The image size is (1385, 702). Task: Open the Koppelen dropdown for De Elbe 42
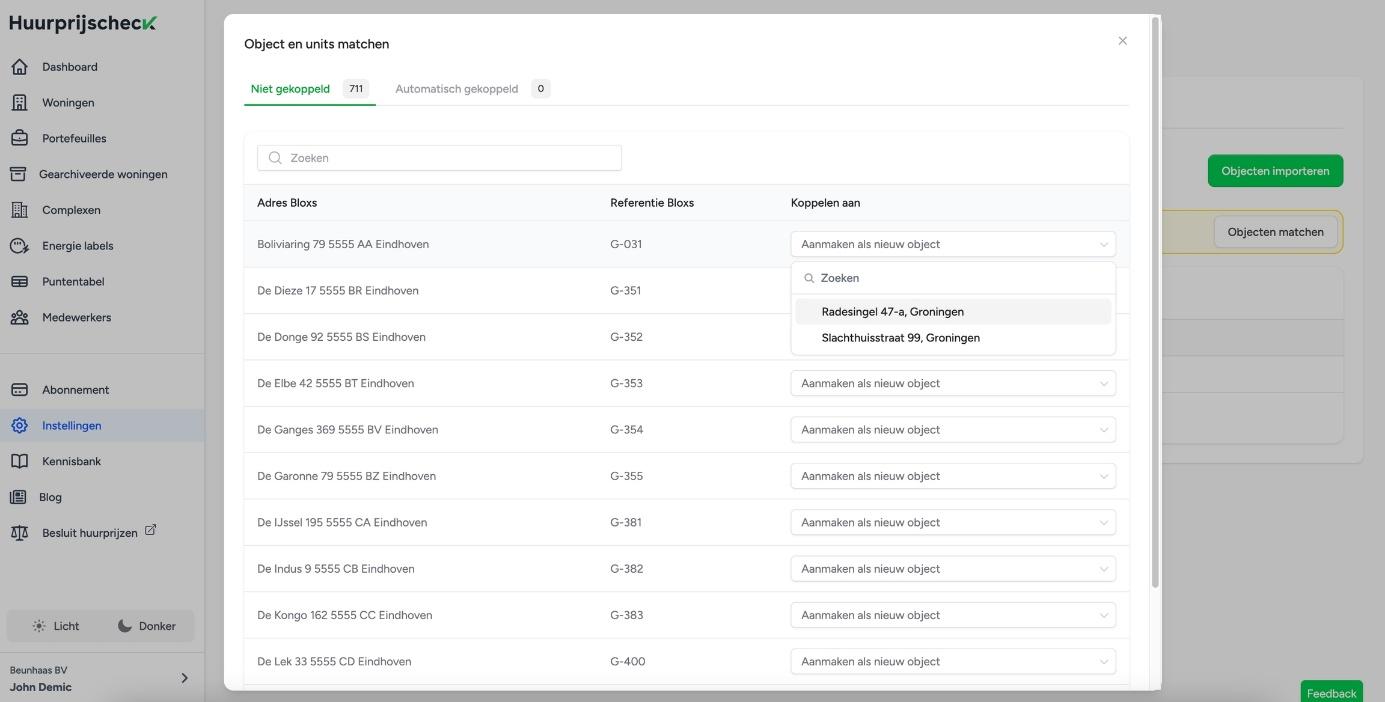(x=952, y=383)
